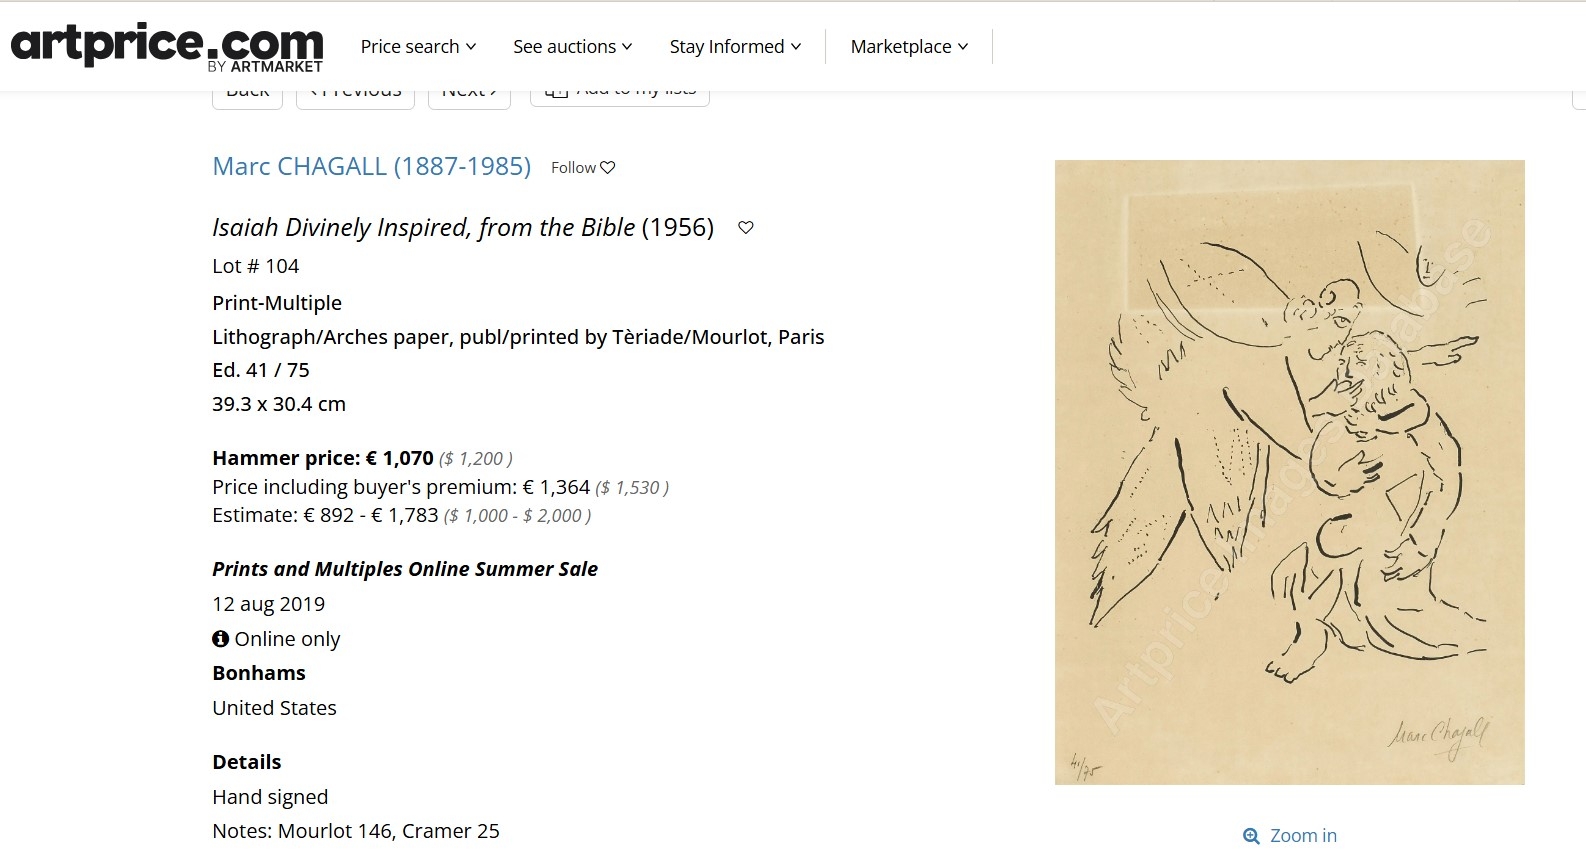
Task: Click the Back button
Action: pos(247,97)
